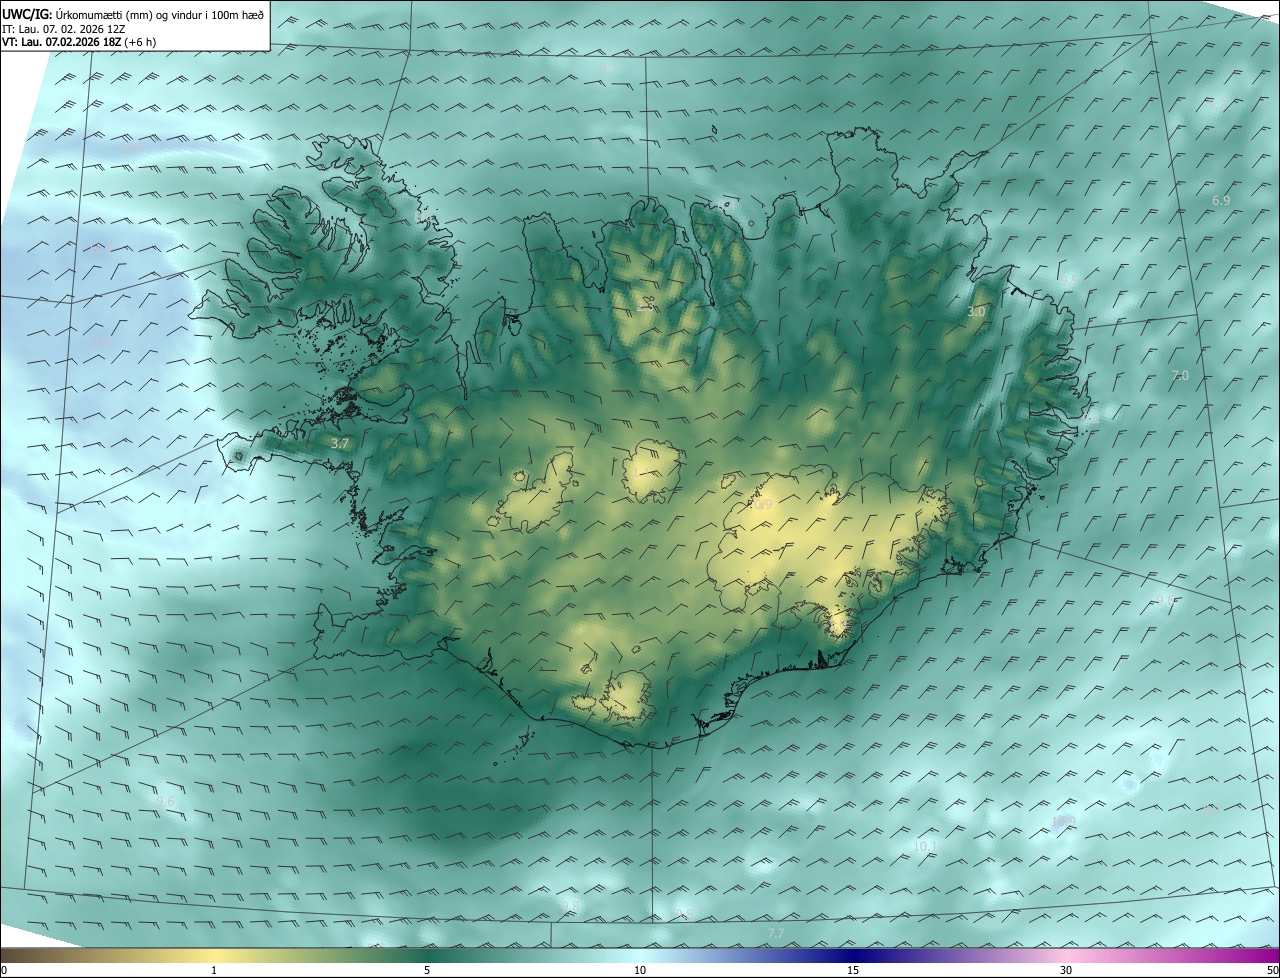
Task: Click the '10.1' value south-east of Iceland
Action: tap(926, 846)
